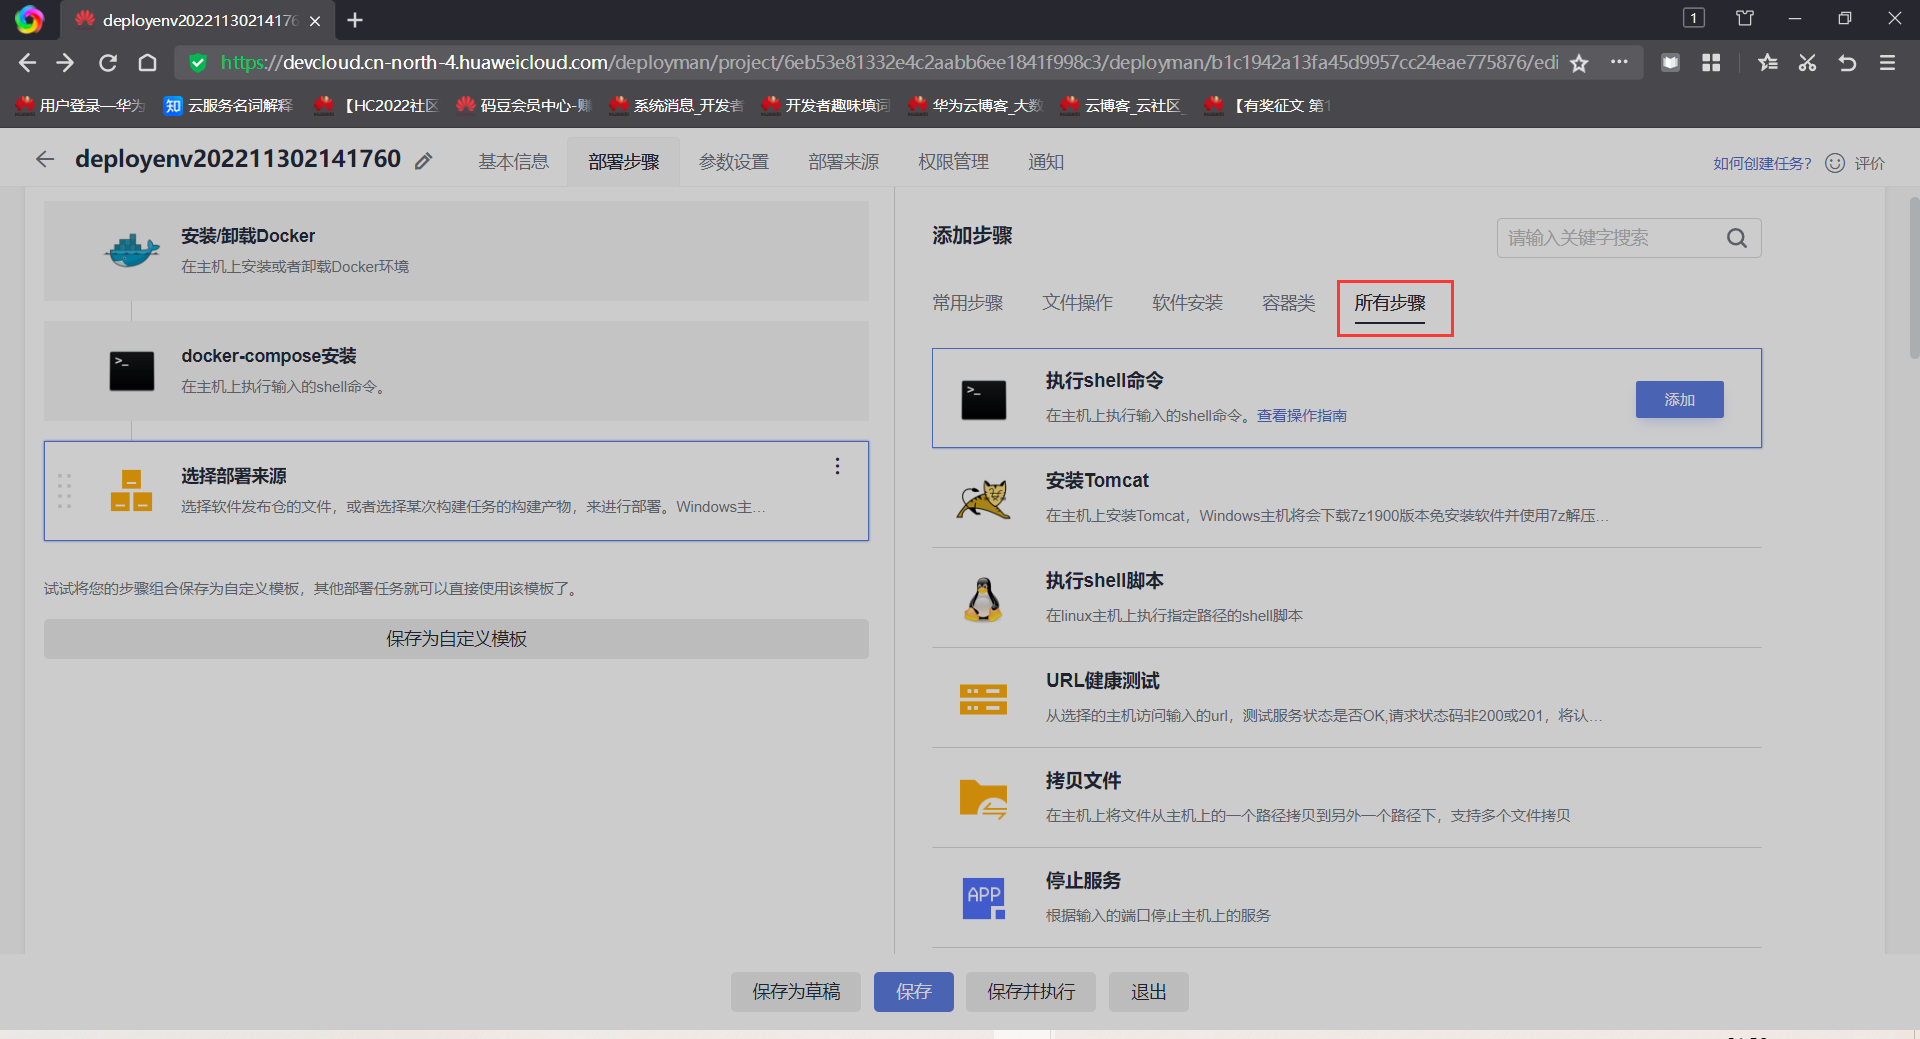Click the 选择部署来源 orange boxes icon
1920x1039 pixels.
132,491
